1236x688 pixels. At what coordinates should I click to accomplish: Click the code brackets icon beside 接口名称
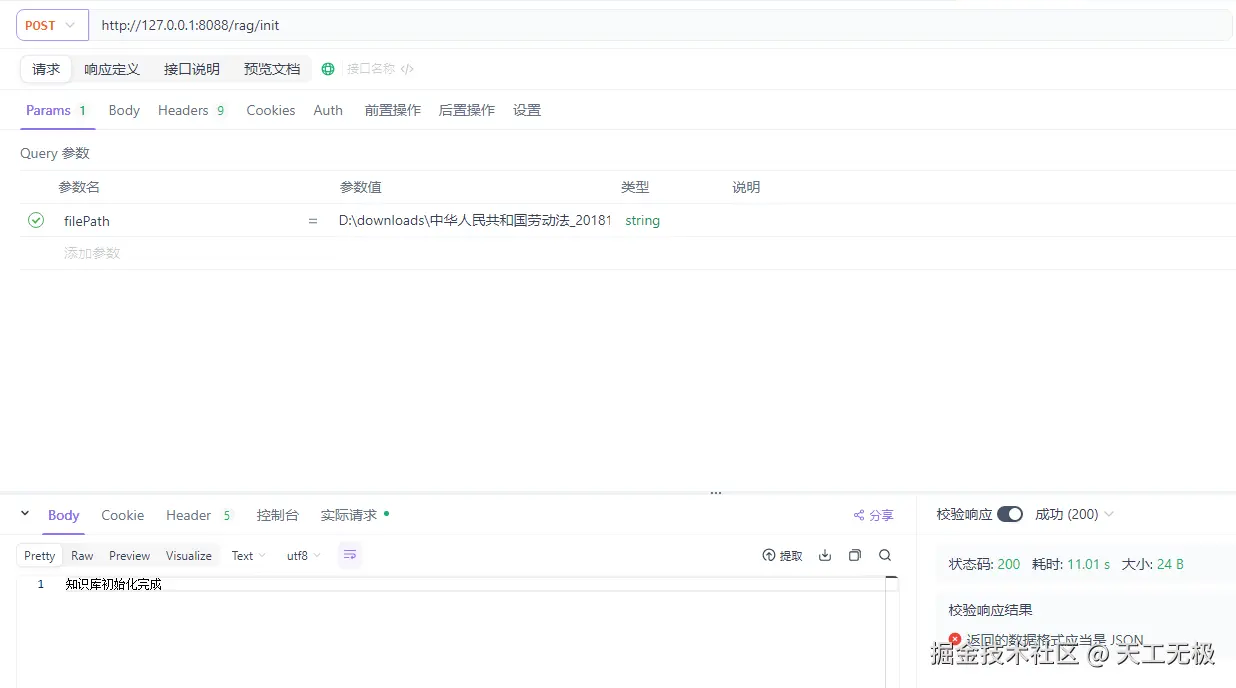(x=407, y=69)
